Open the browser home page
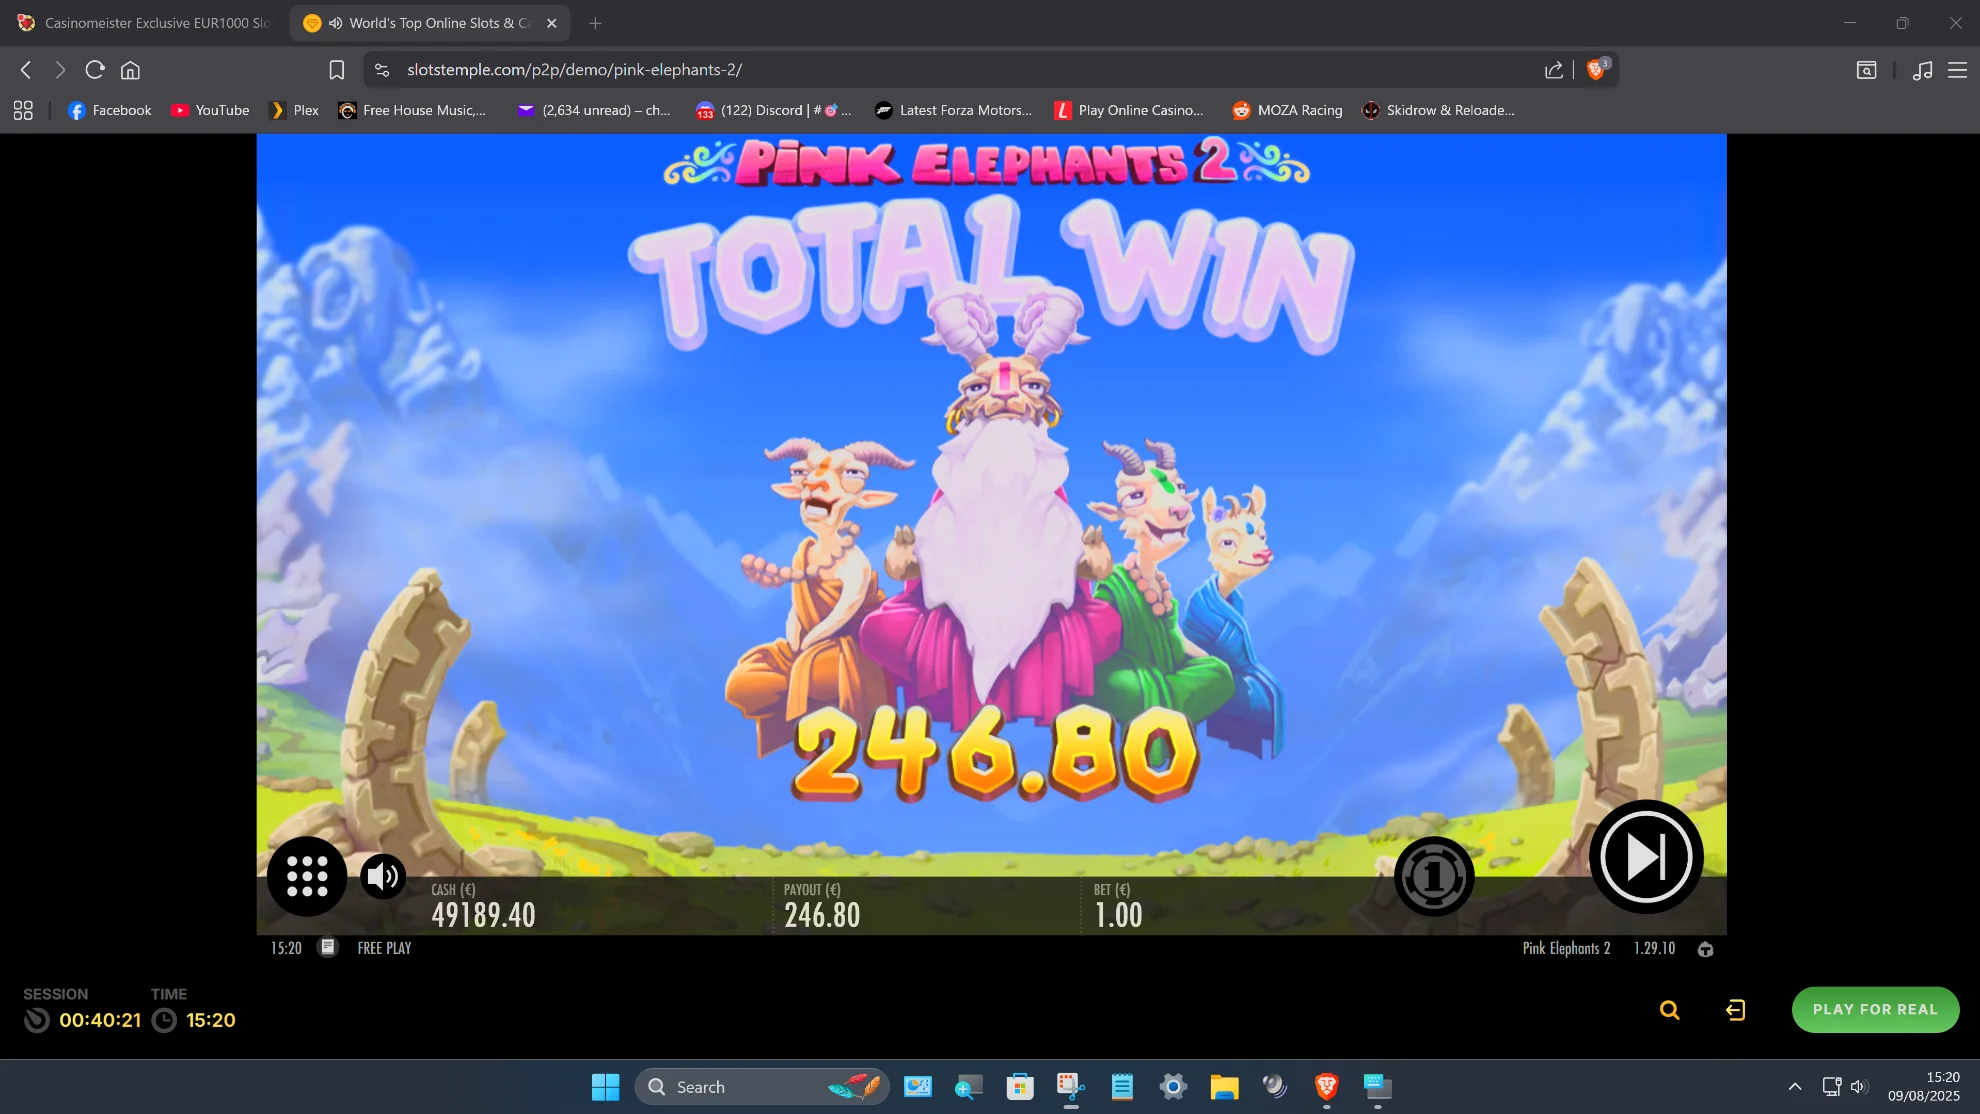The width and height of the screenshot is (1980, 1114). pyautogui.click(x=130, y=70)
